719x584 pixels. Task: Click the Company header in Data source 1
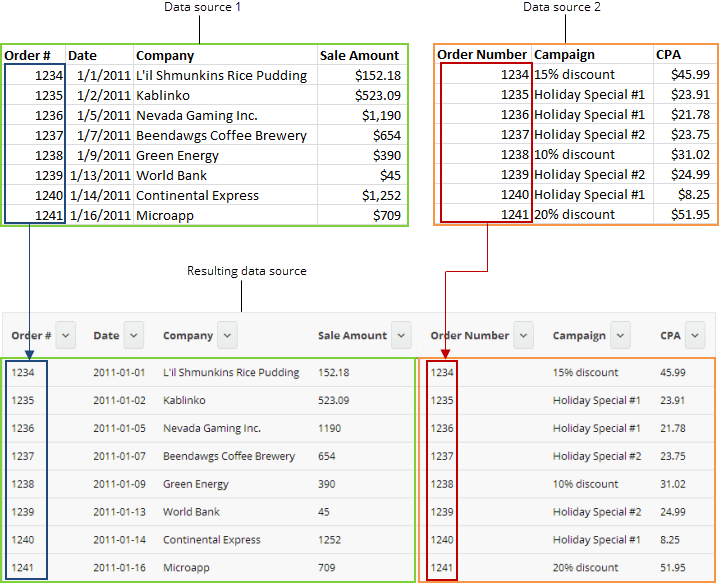pos(165,55)
